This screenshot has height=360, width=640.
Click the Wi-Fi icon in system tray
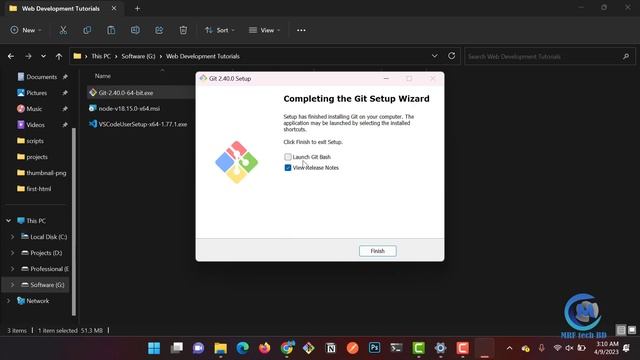[557, 348]
